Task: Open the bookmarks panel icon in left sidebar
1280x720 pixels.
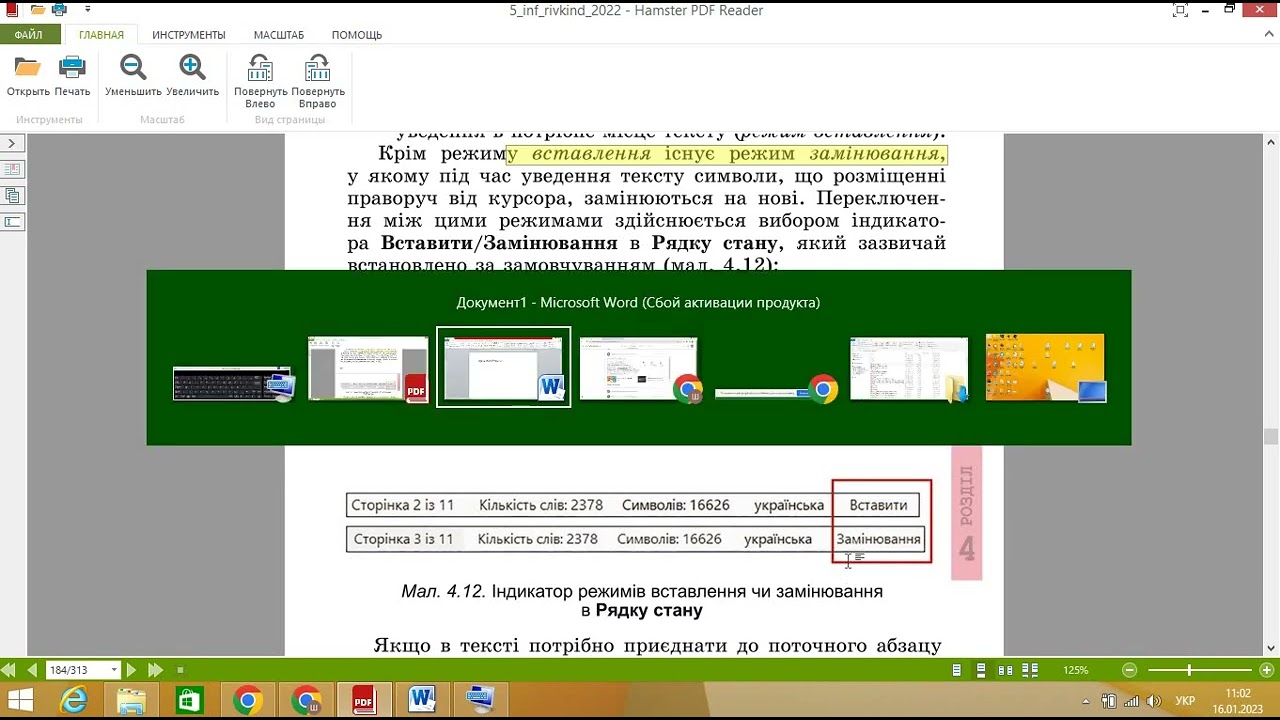Action: click(13, 170)
